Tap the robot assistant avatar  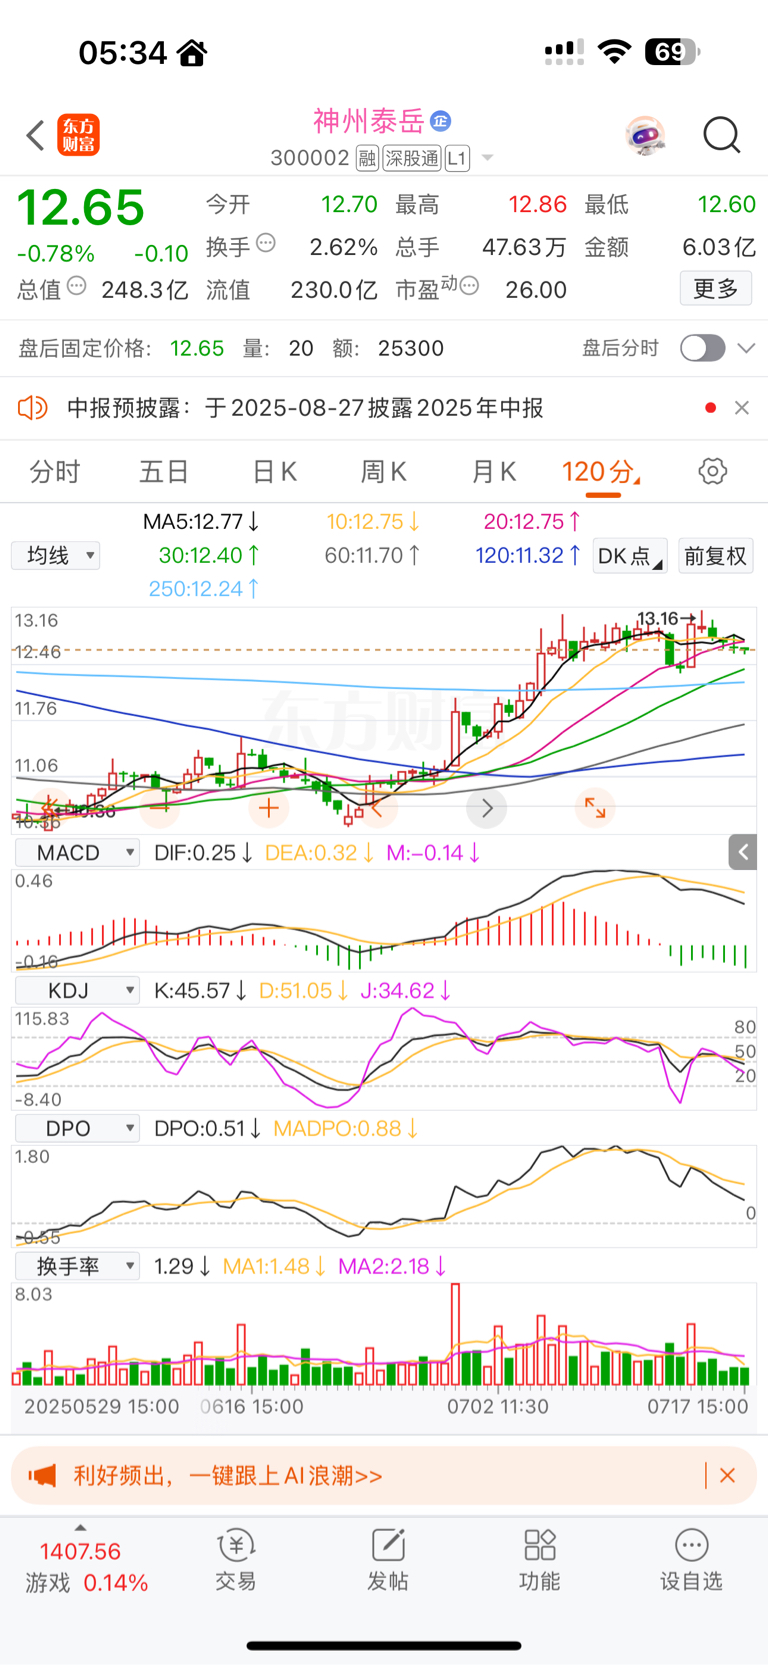click(x=646, y=135)
